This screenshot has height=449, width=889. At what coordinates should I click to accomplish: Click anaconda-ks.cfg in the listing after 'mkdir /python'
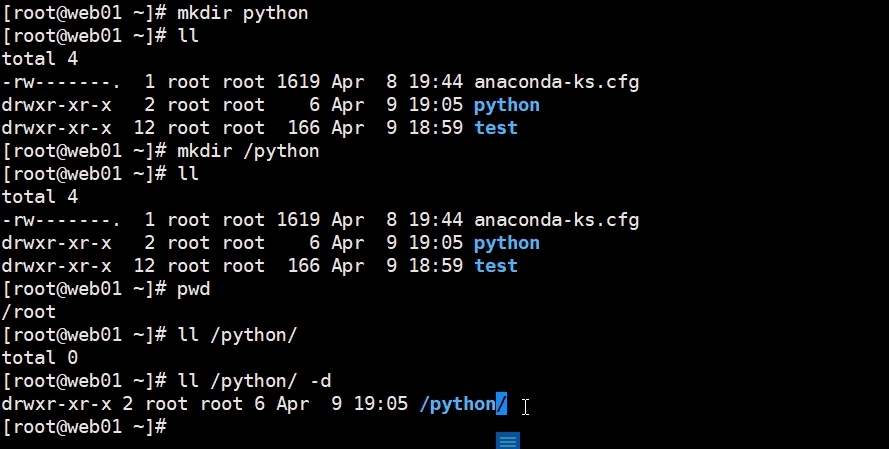point(557,220)
